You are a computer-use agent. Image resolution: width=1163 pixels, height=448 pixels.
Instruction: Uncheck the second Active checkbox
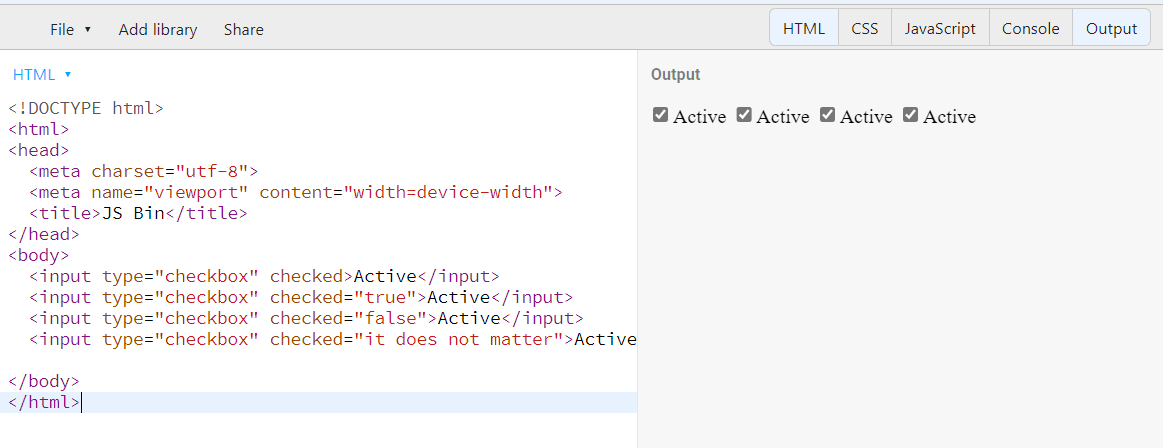click(744, 115)
